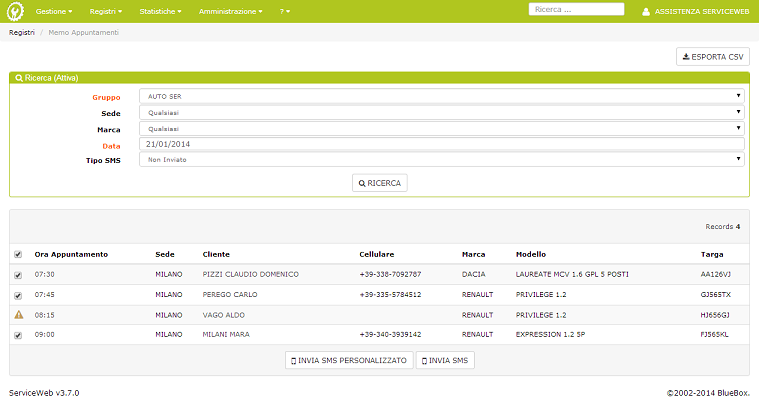Click the Ricerca (Attiva) panel header
This screenshot has height=398, width=759.
380,78
